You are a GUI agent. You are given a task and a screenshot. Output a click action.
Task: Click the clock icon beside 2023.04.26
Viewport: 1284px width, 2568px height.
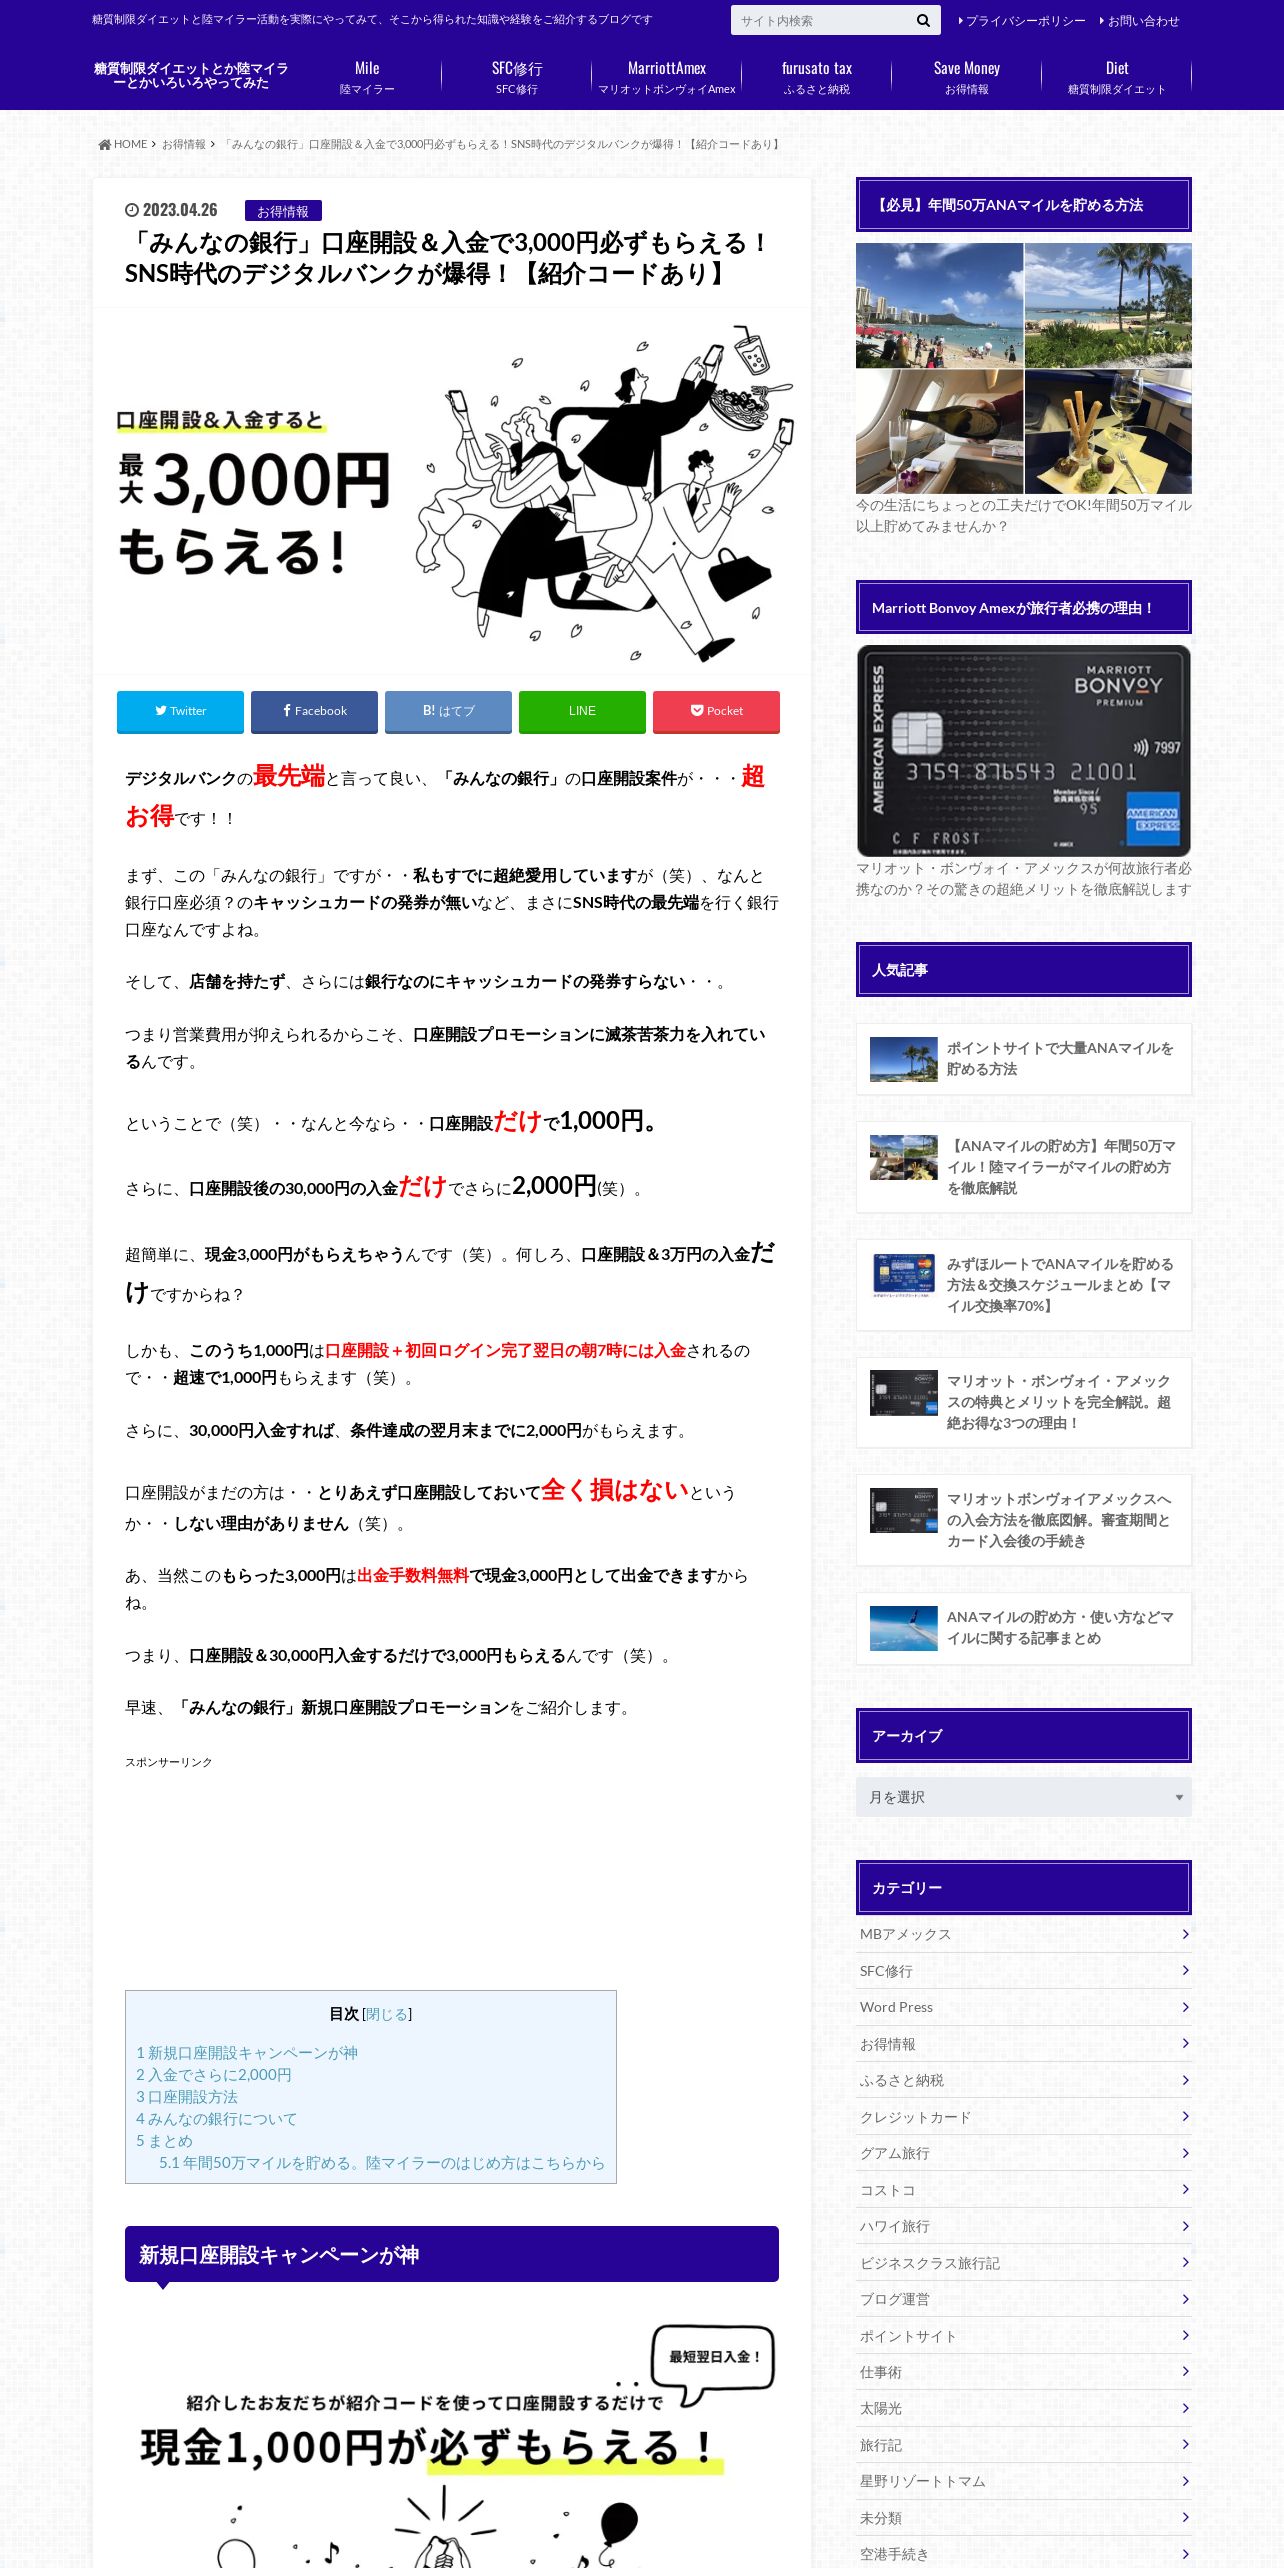(131, 210)
